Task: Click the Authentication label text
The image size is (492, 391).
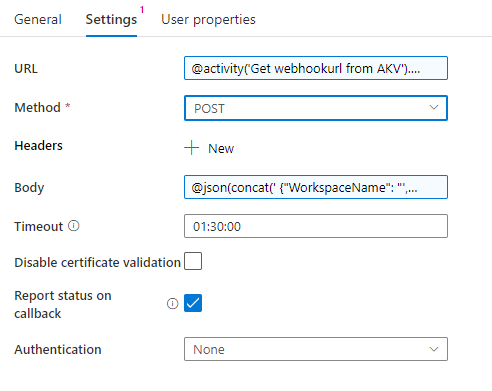Action: (x=58, y=349)
